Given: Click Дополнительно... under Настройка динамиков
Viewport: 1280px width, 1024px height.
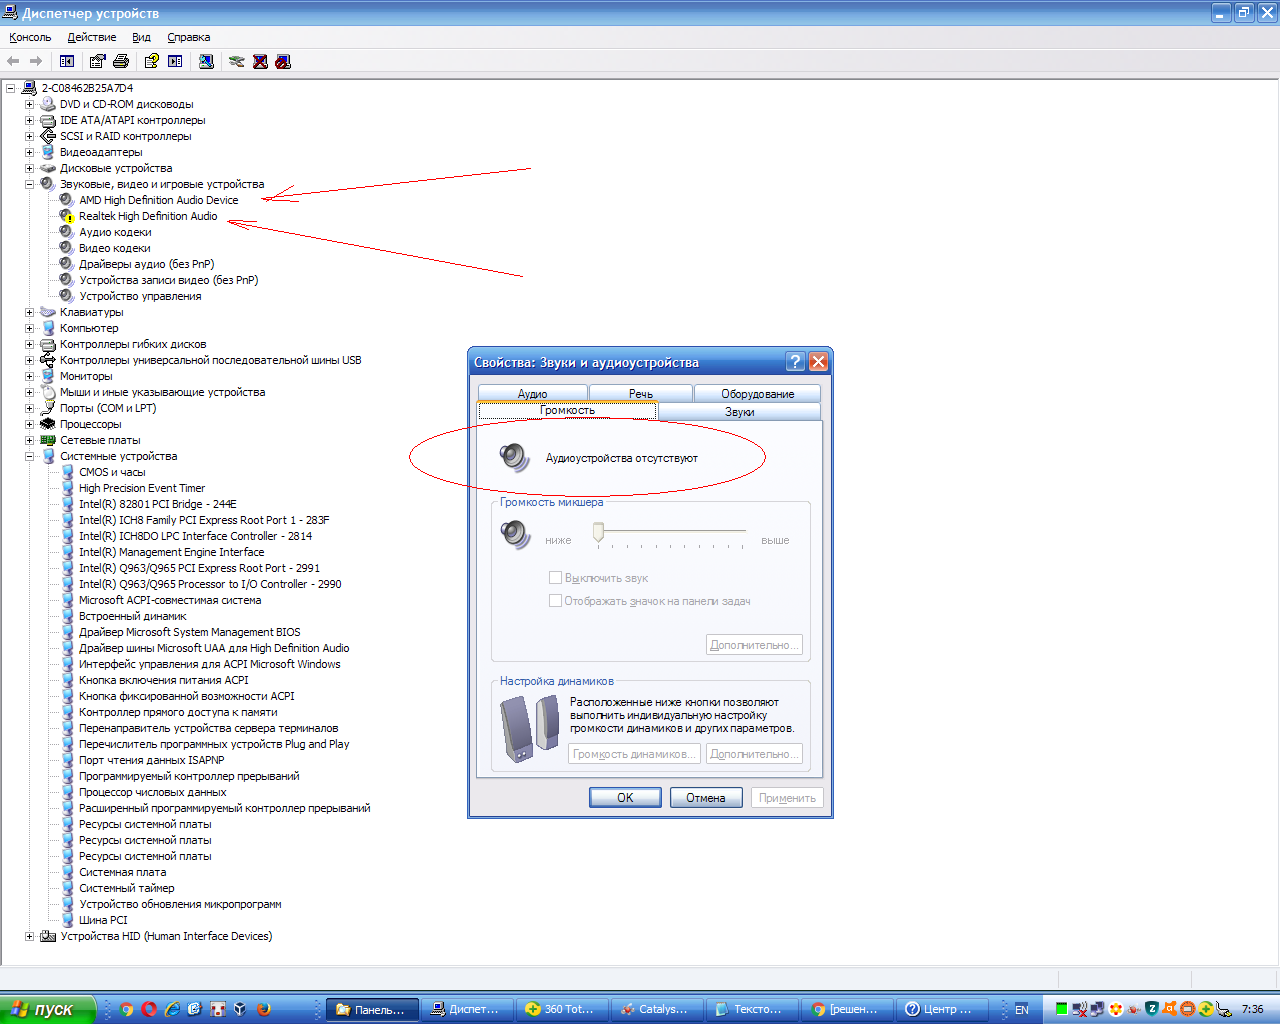Looking at the screenshot, I should point(755,754).
